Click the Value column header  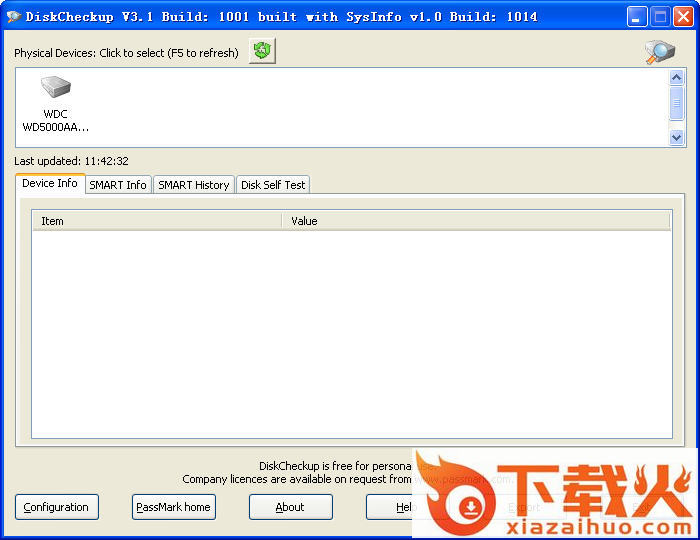click(x=476, y=221)
